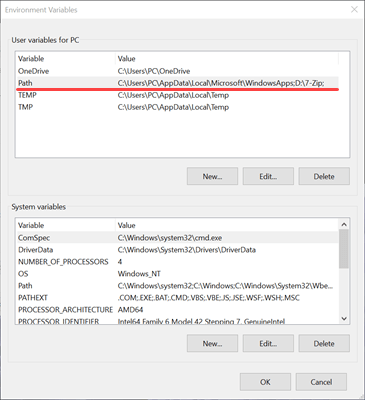The image size is (365, 400).
Task: Click the C:\Windows\system32;C:\Windows system Path value
Action: [x=225, y=286]
